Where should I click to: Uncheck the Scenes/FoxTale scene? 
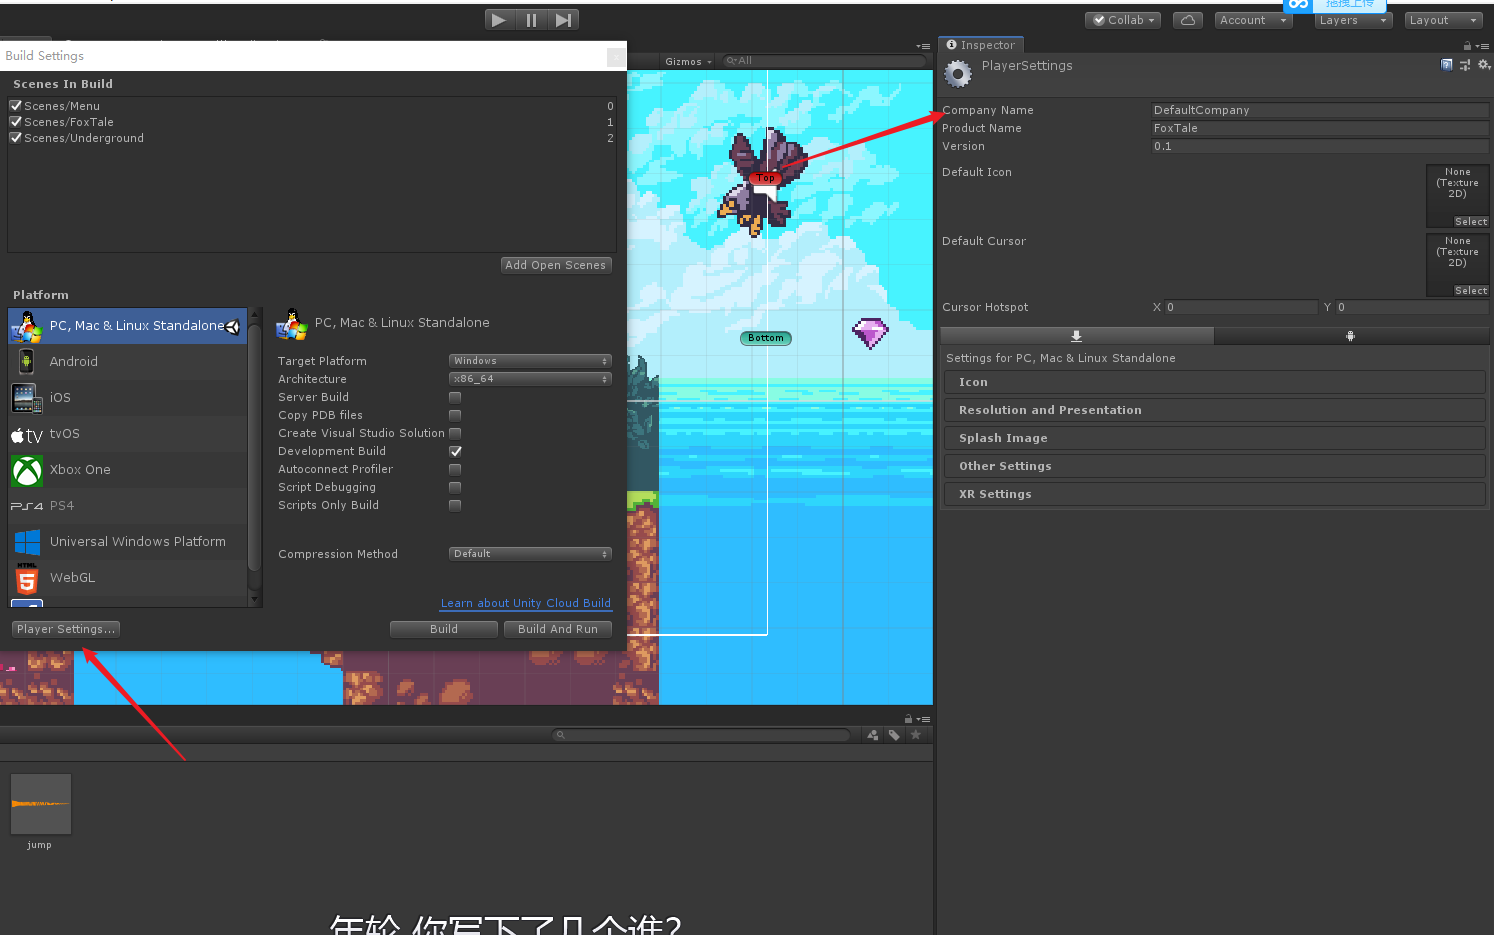[x=16, y=121]
